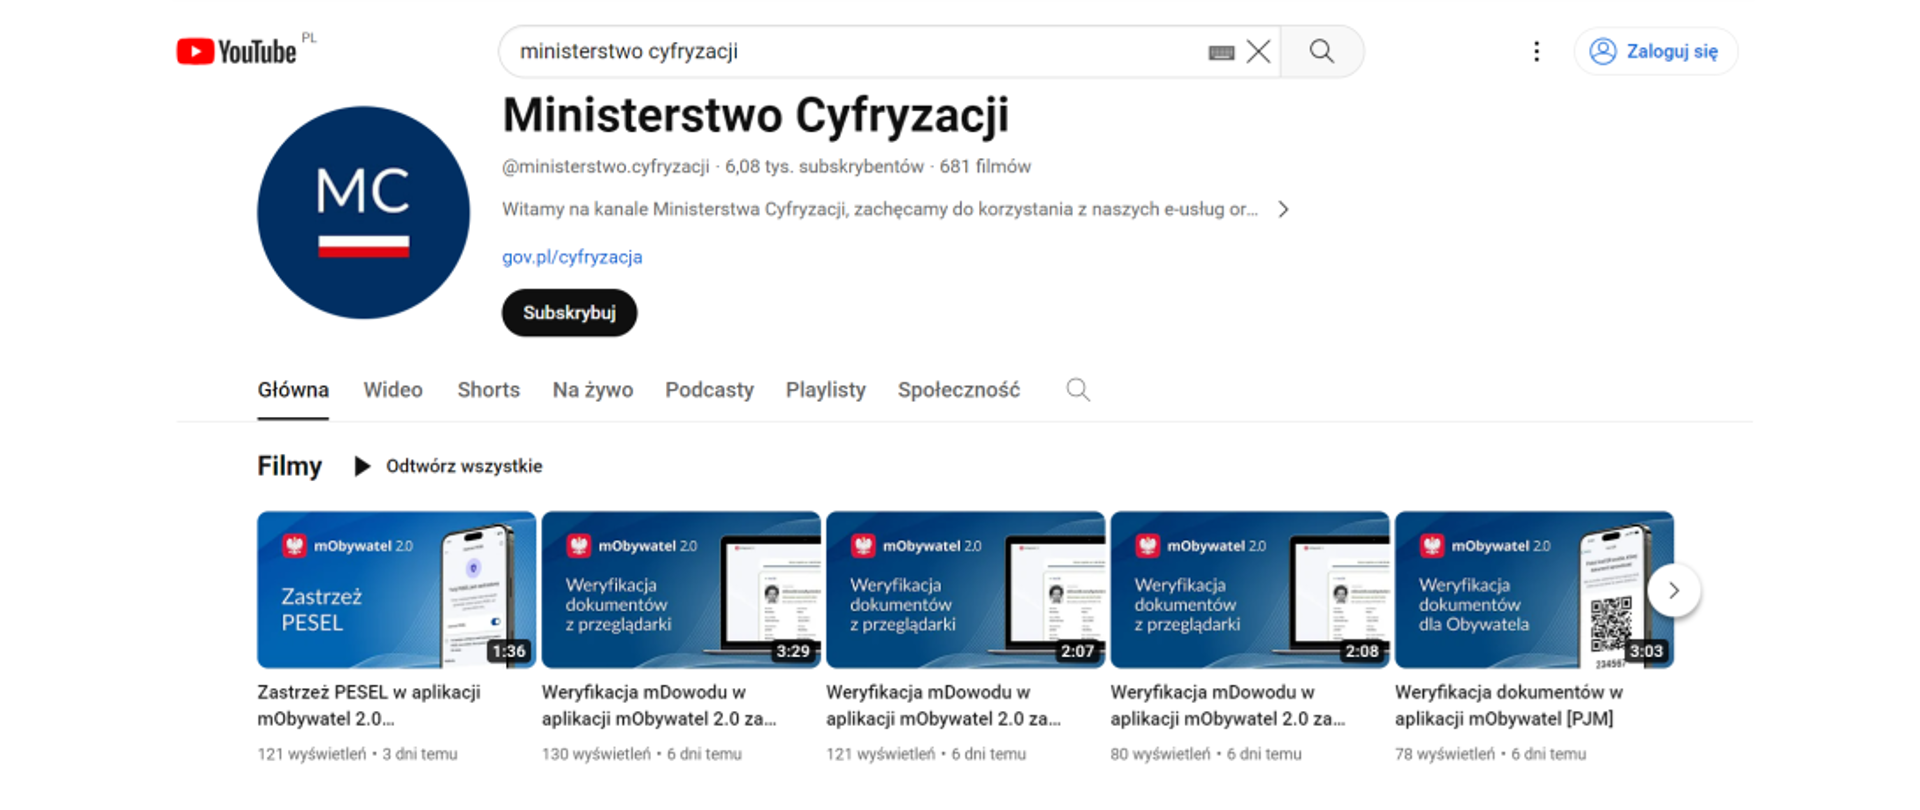Viewport: 1920px width, 810px height.
Task: Open the Na żywo tab
Action: pos(593,390)
